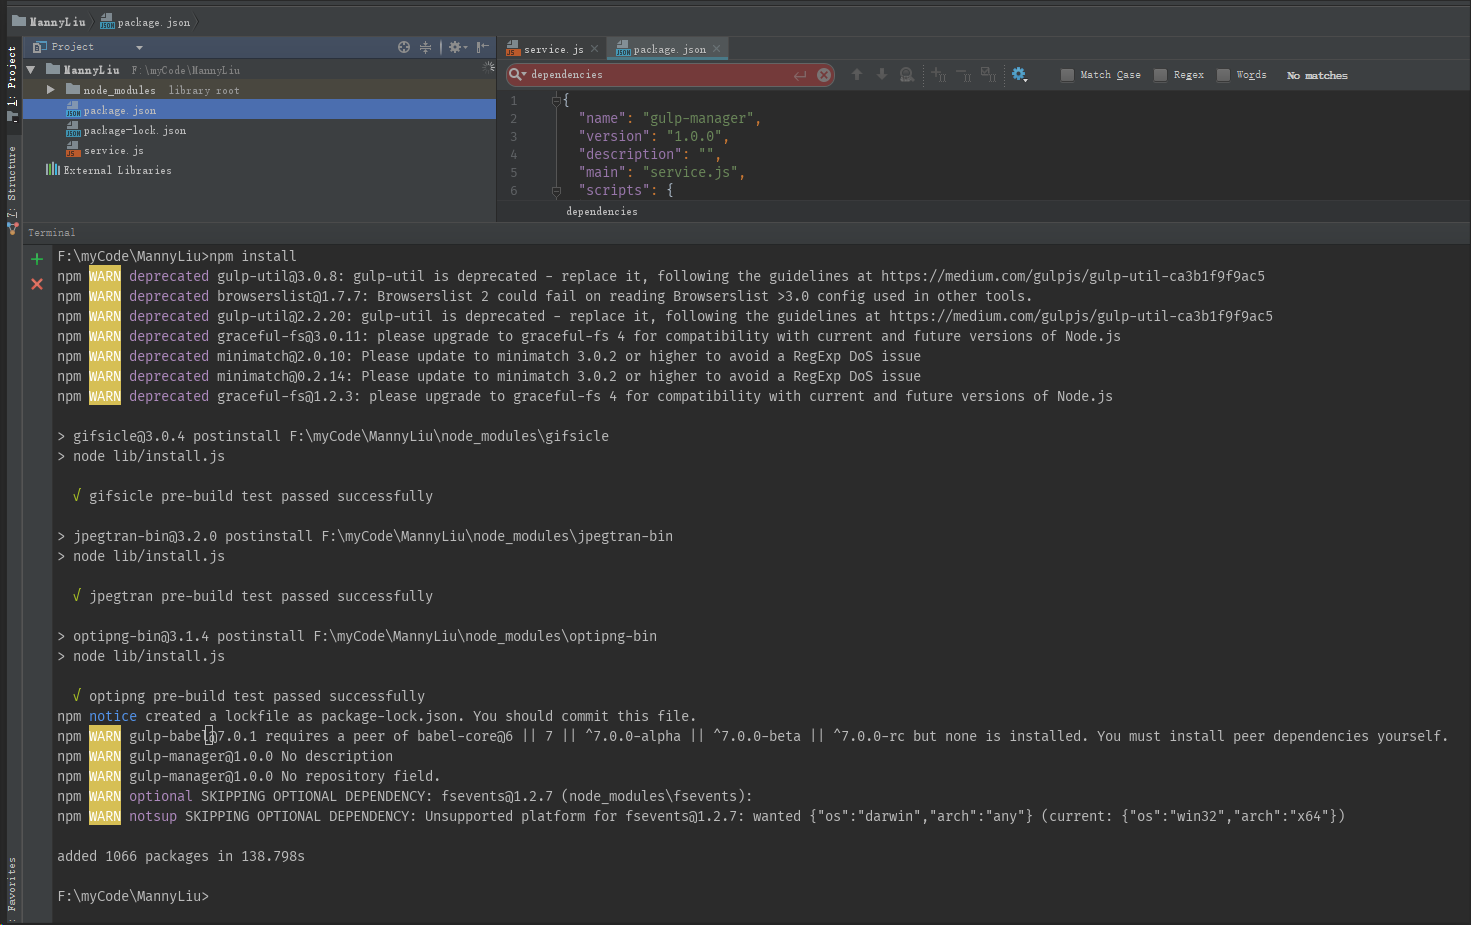1471x925 pixels.
Task: Open find bar blue gear options
Action: [1019, 74]
